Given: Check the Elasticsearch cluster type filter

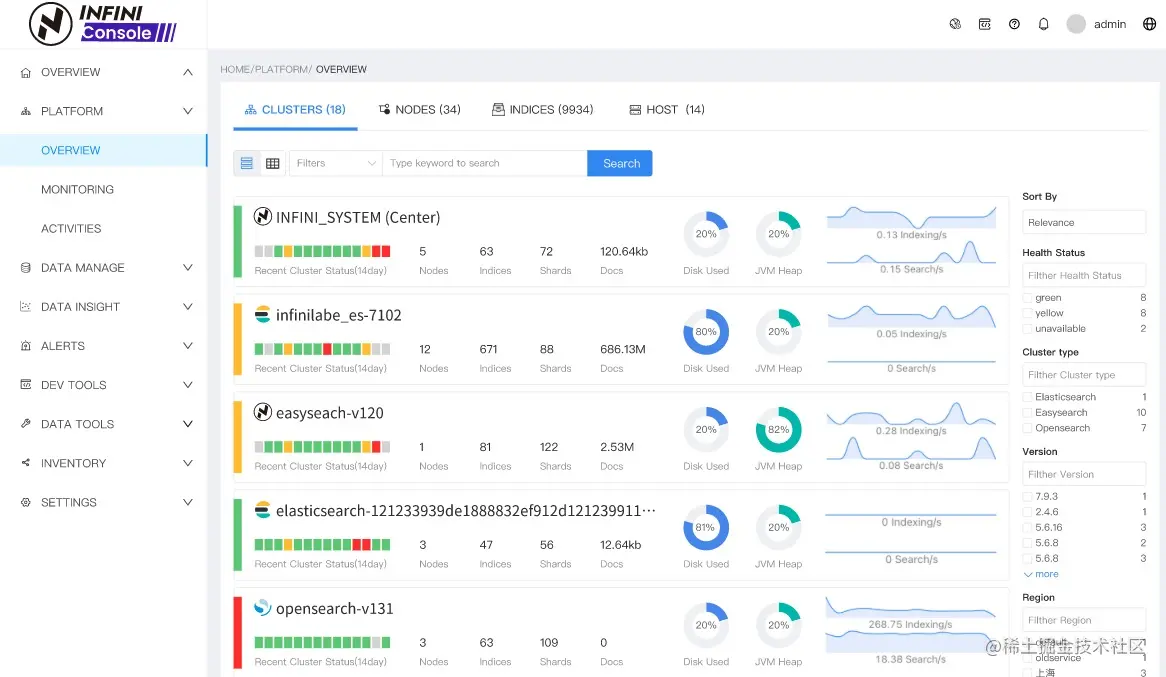Looking at the screenshot, I should tap(1028, 397).
